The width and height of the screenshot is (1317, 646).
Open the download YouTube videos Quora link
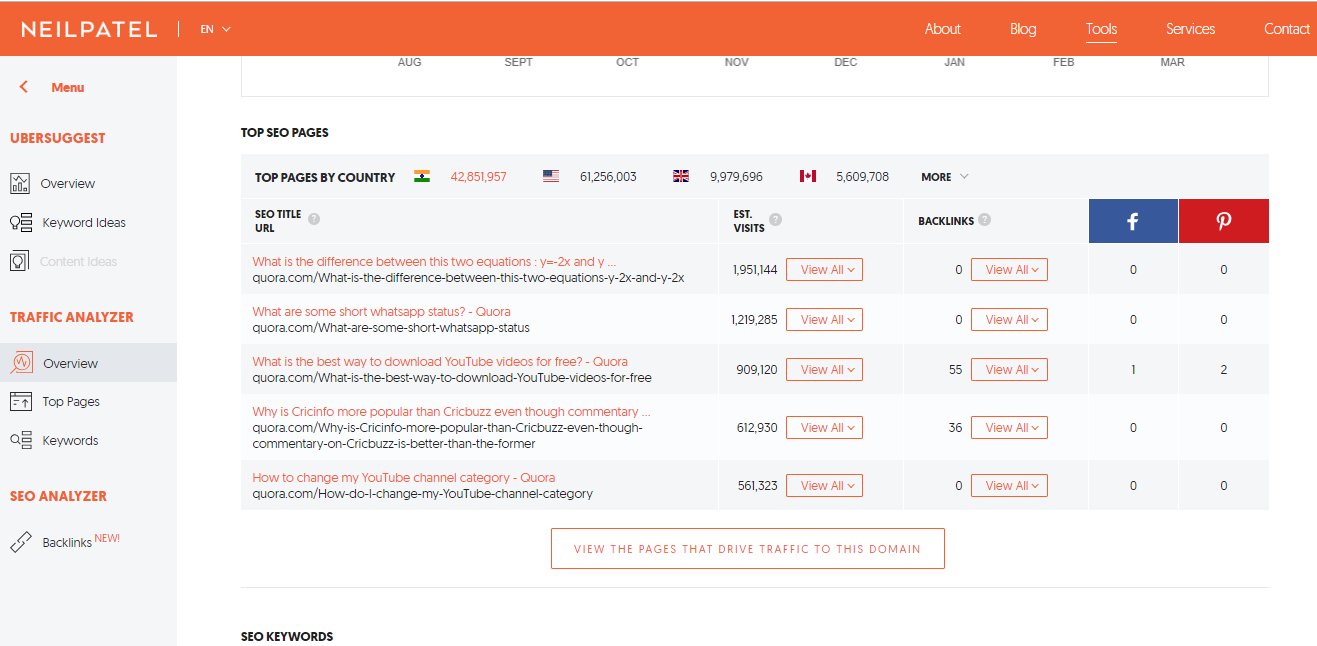(x=440, y=362)
